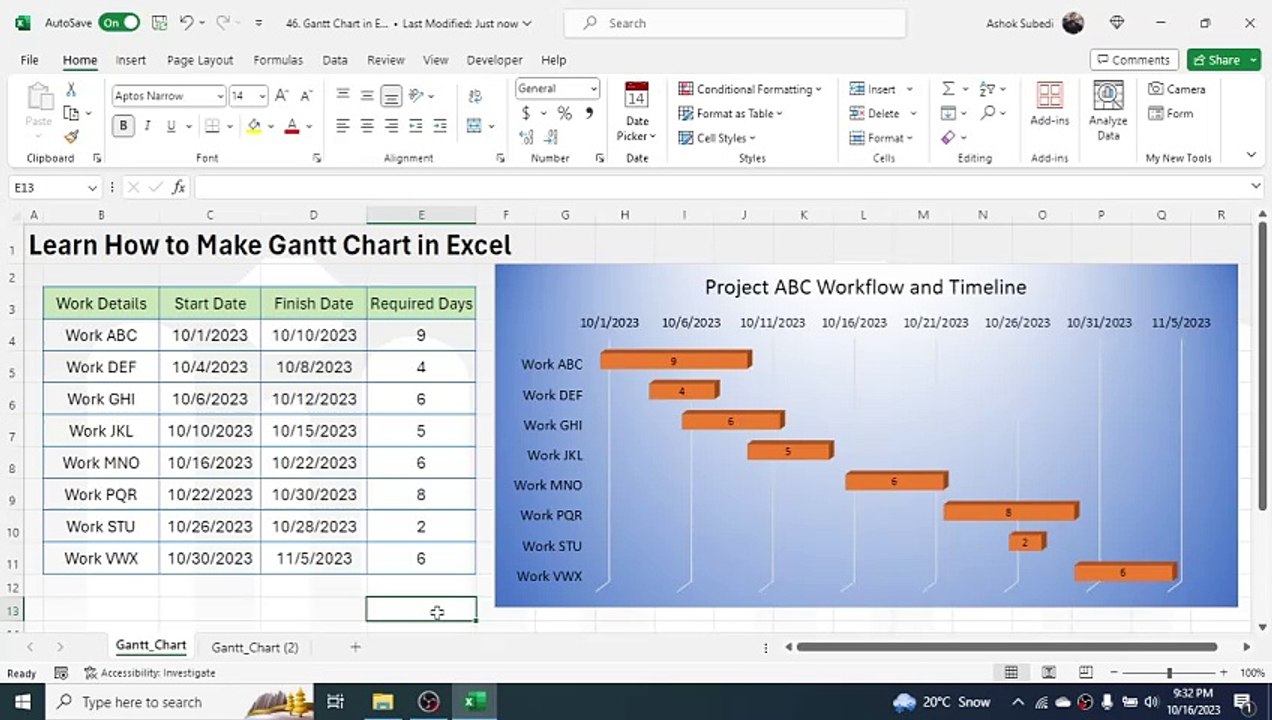
Task: Expand Format as Table menu
Action: 731,113
